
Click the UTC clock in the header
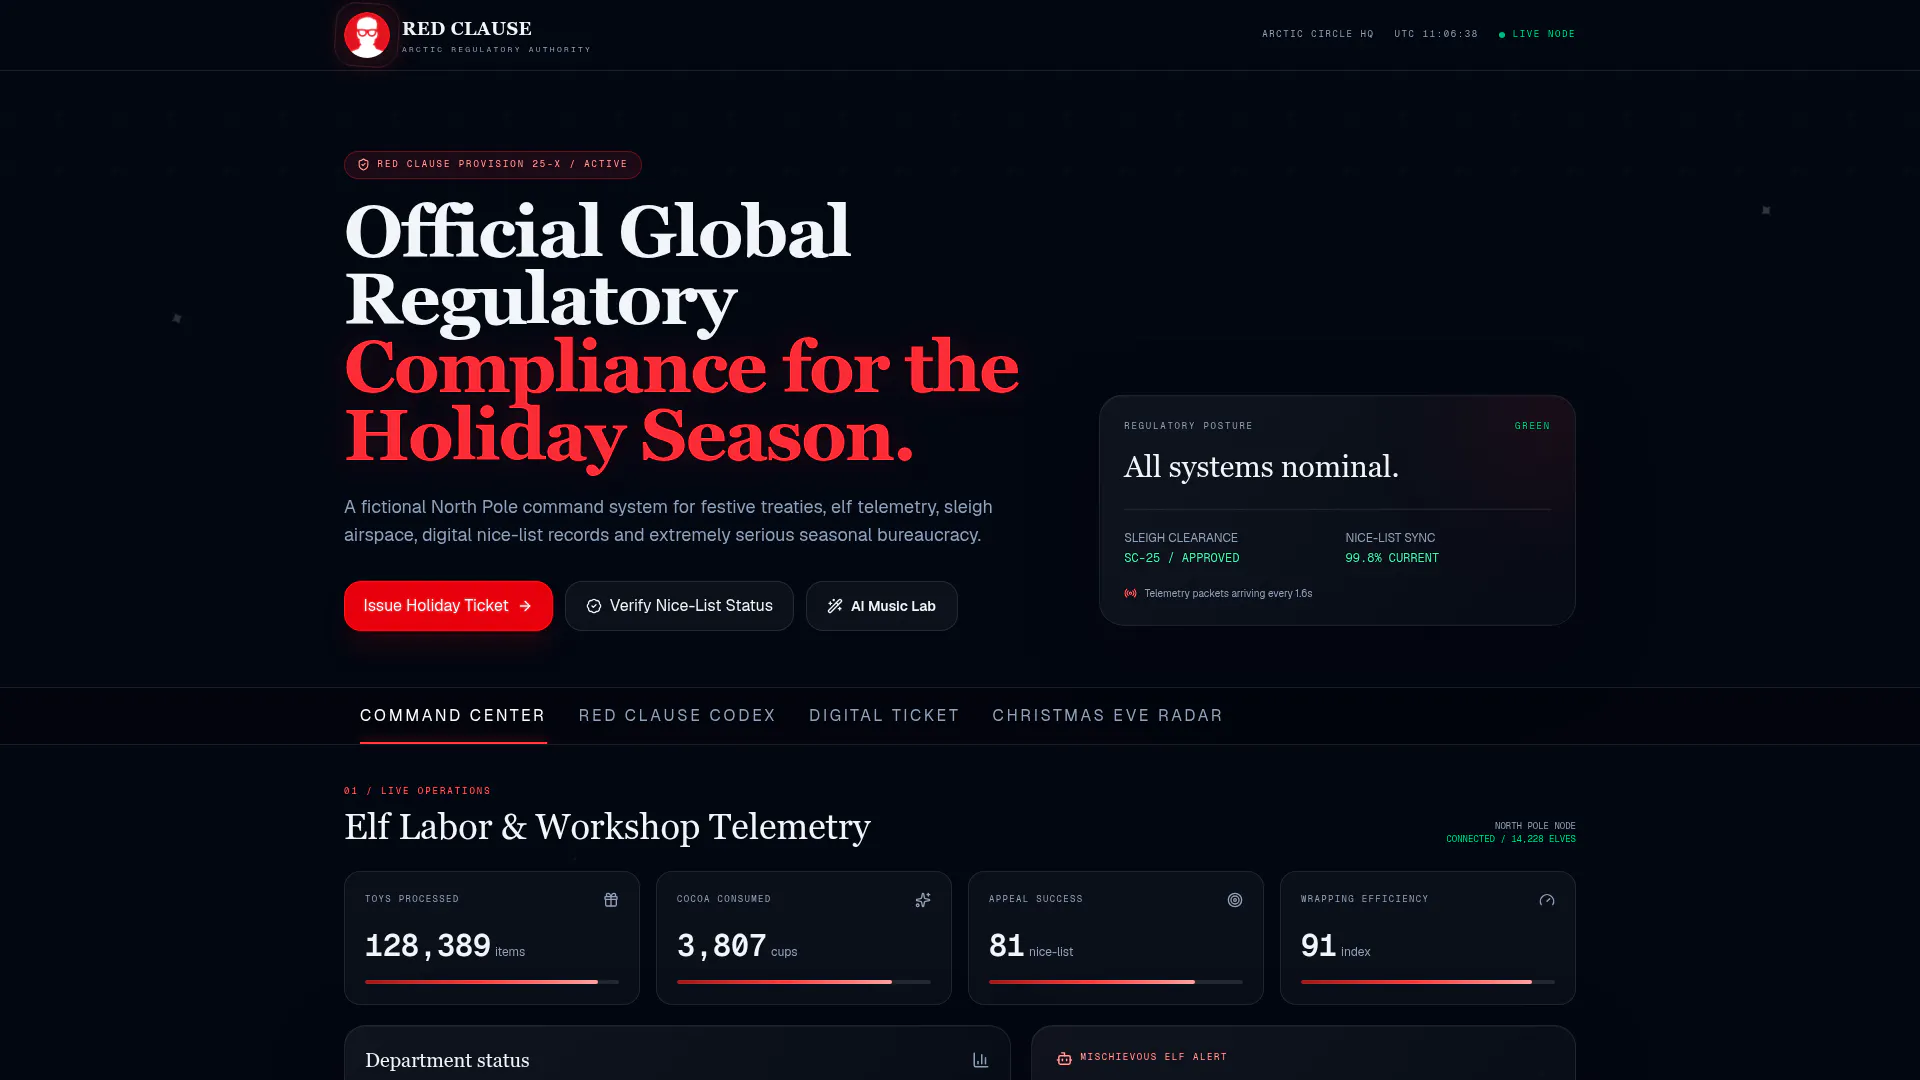(x=1436, y=34)
